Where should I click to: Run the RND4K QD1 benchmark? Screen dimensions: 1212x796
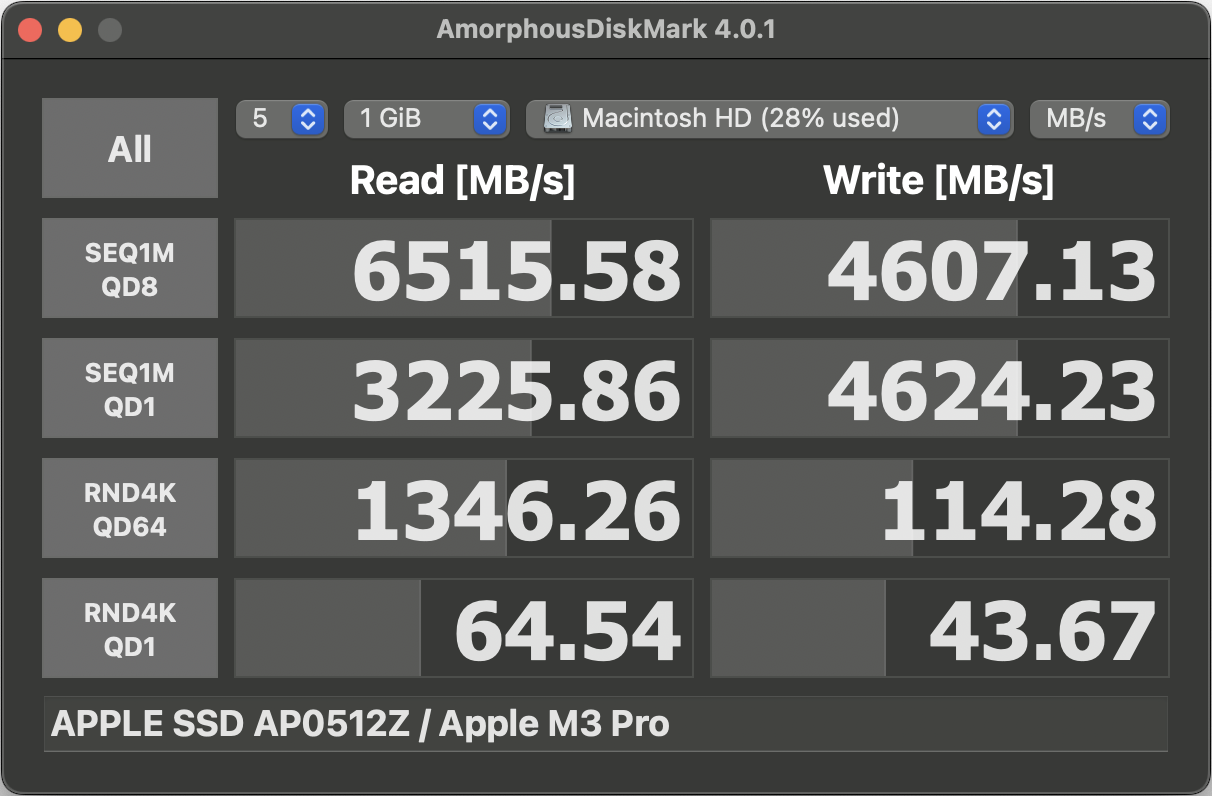[x=130, y=628]
